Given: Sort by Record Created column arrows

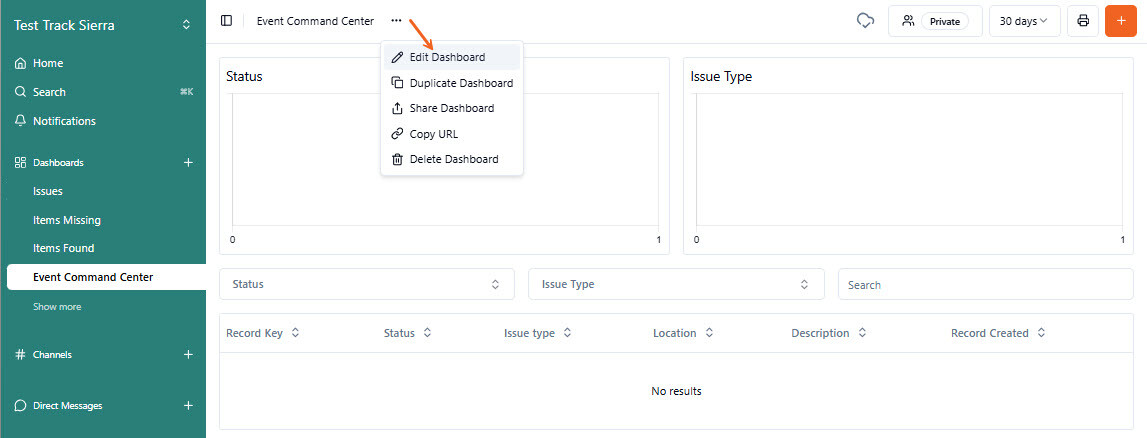Looking at the screenshot, I should coord(1041,333).
